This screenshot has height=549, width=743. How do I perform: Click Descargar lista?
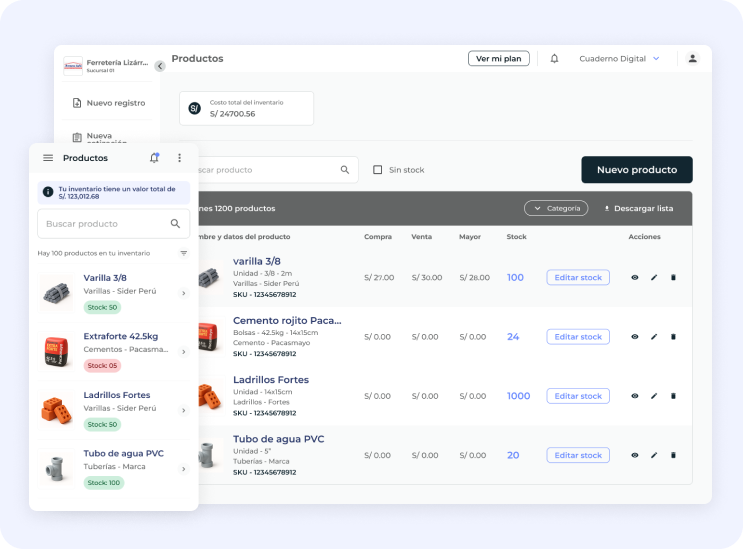click(639, 208)
